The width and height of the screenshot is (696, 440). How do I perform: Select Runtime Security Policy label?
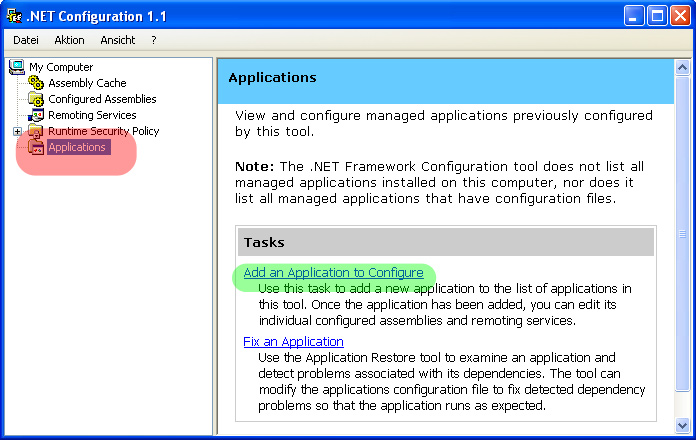(103, 131)
